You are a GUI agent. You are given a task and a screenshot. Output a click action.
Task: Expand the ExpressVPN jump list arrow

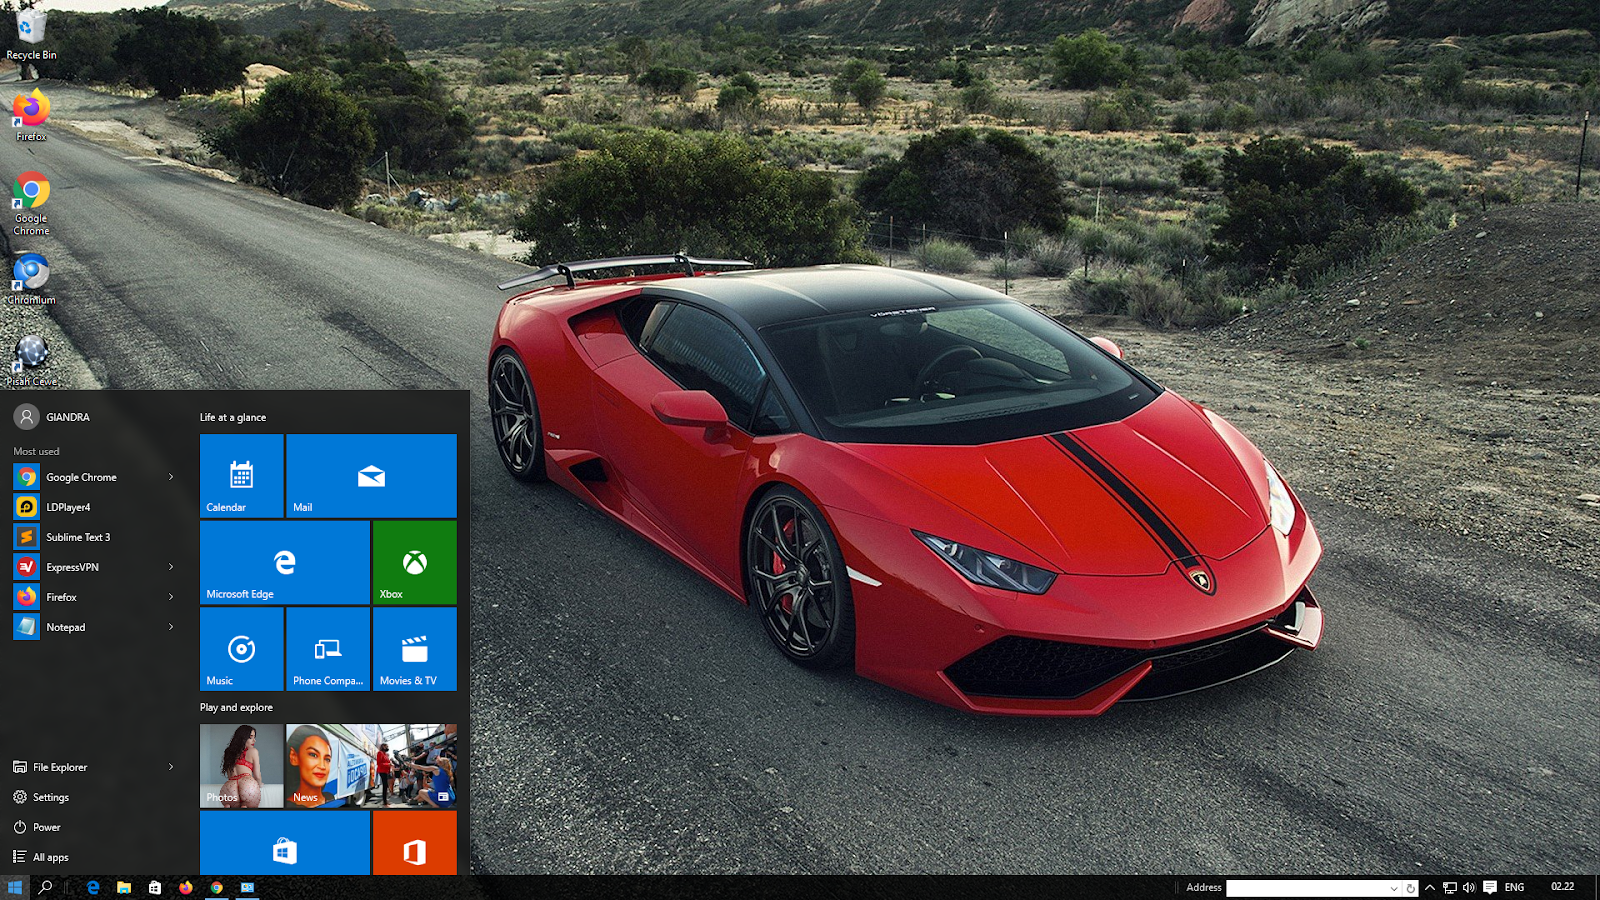(x=170, y=567)
